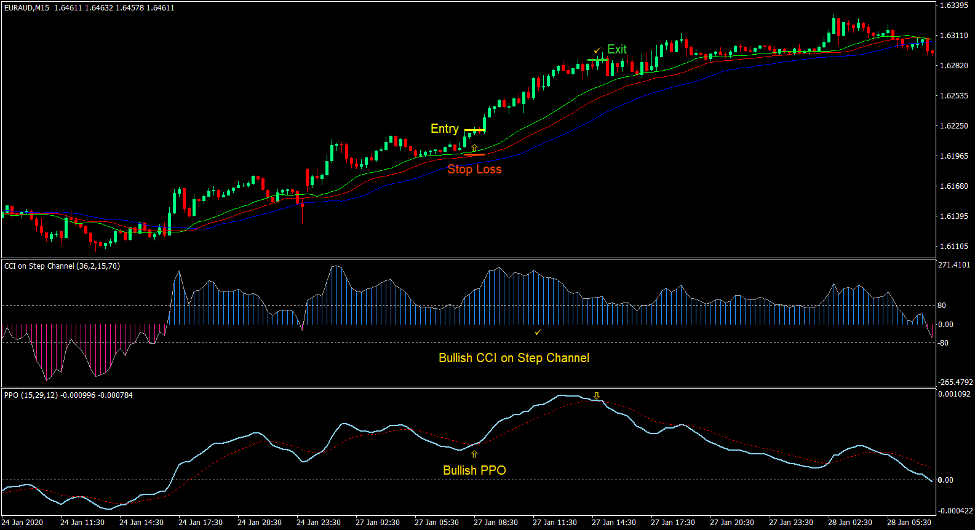The image size is (977, 531).
Task: Click the checkmark icon in the CCI panel
Action: tap(538, 331)
